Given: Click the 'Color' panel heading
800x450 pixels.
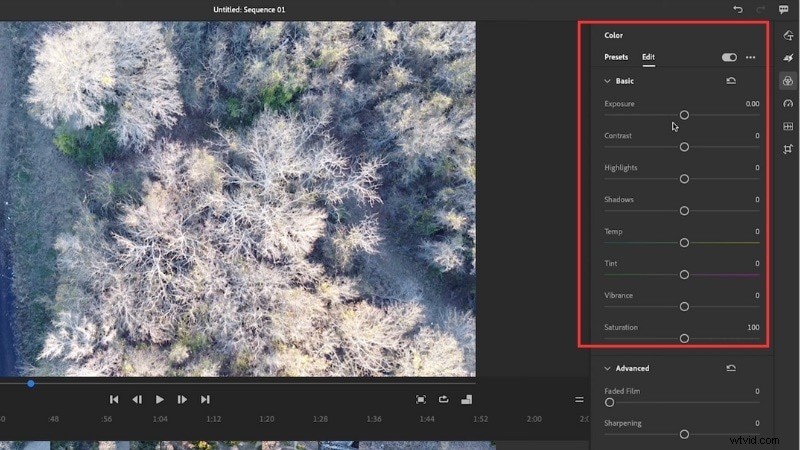Looking at the screenshot, I should coord(613,35).
